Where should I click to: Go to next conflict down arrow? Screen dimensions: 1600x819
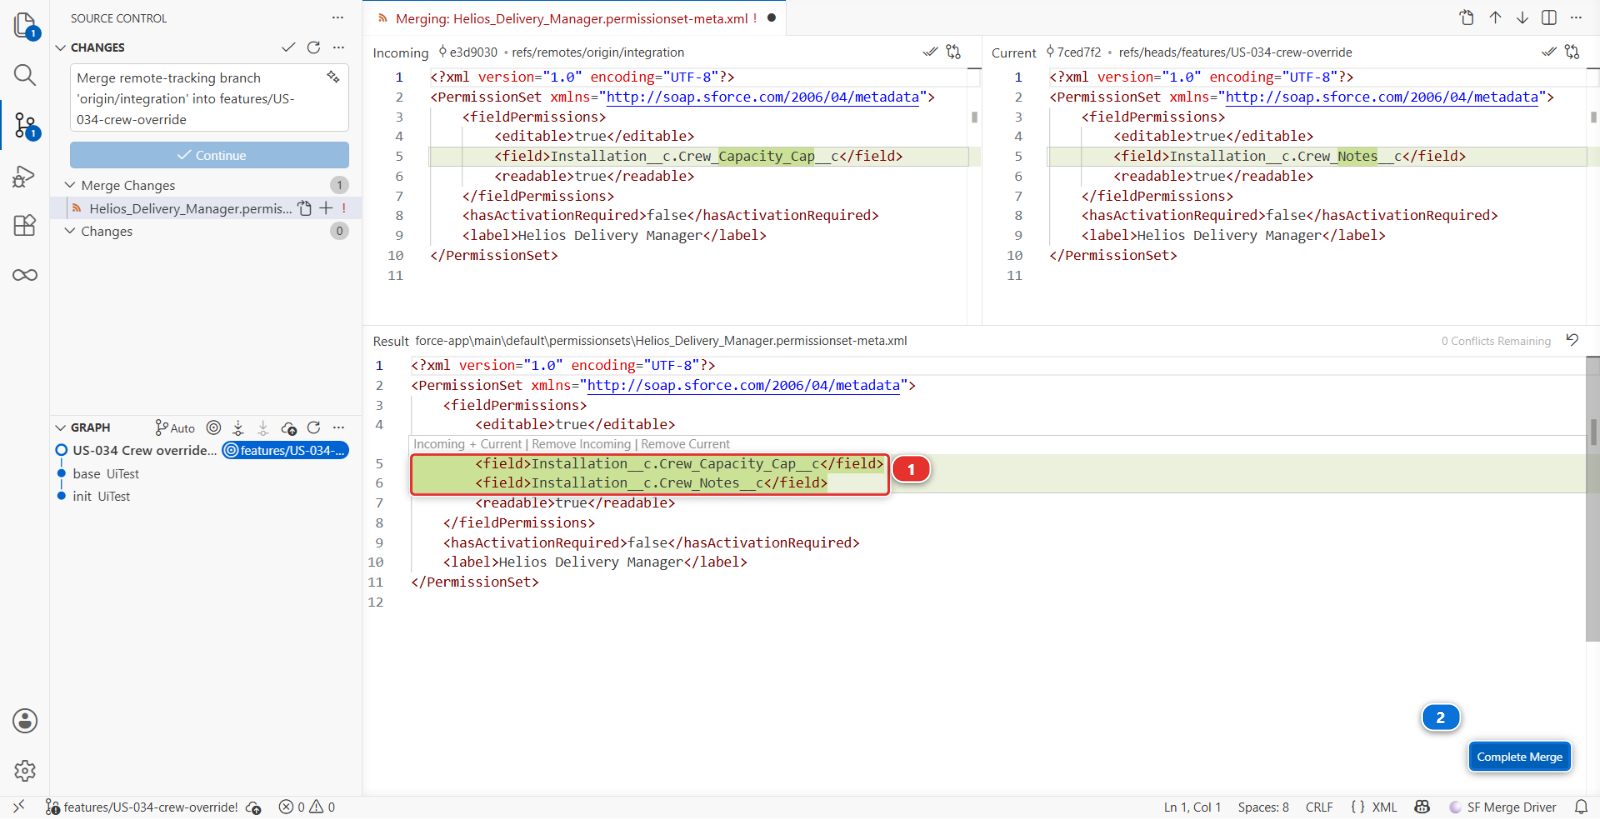point(1522,17)
